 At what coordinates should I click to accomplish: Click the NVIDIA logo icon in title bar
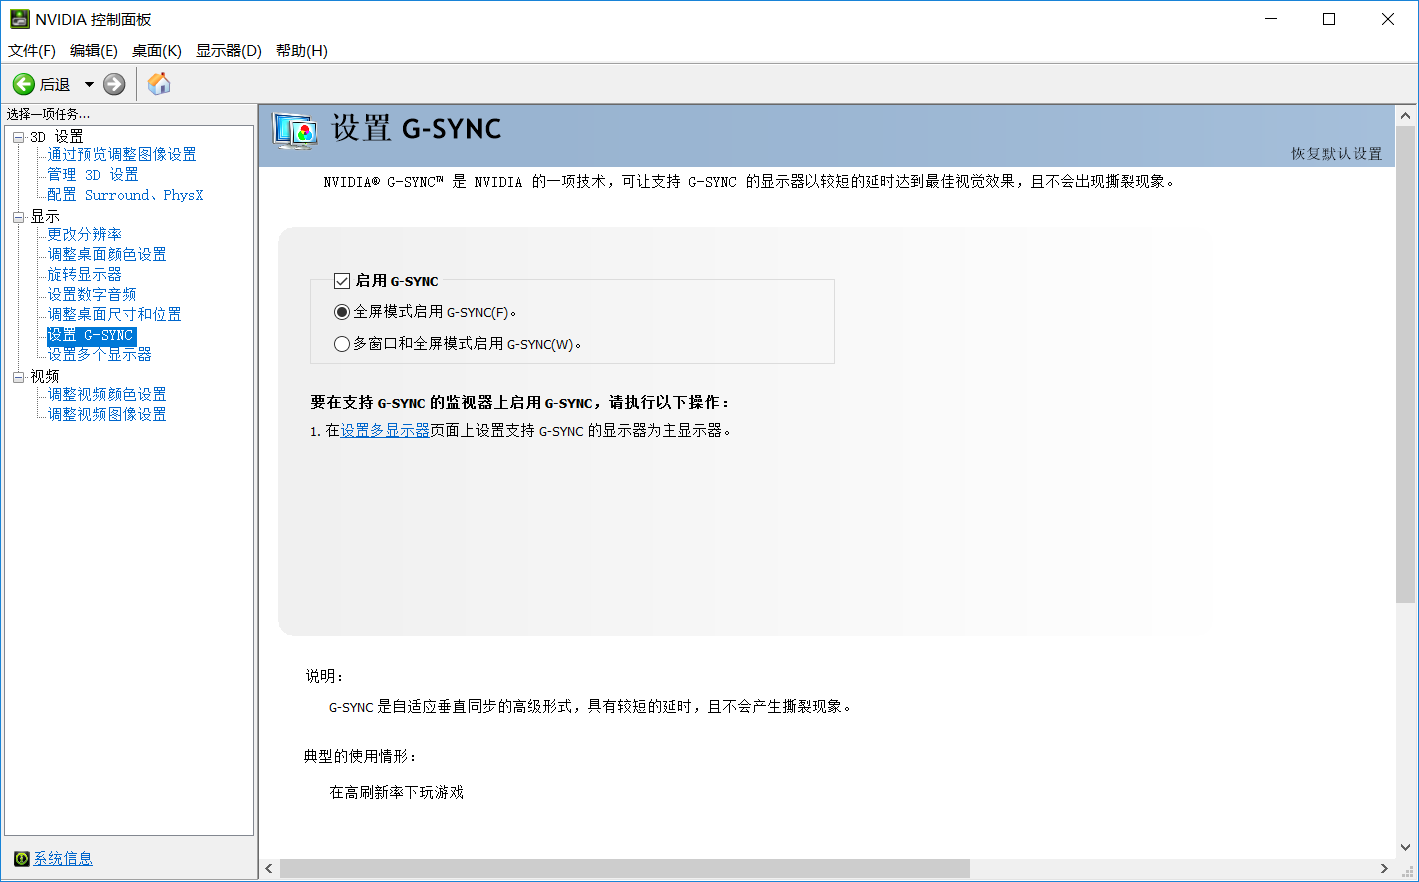point(19,19)
